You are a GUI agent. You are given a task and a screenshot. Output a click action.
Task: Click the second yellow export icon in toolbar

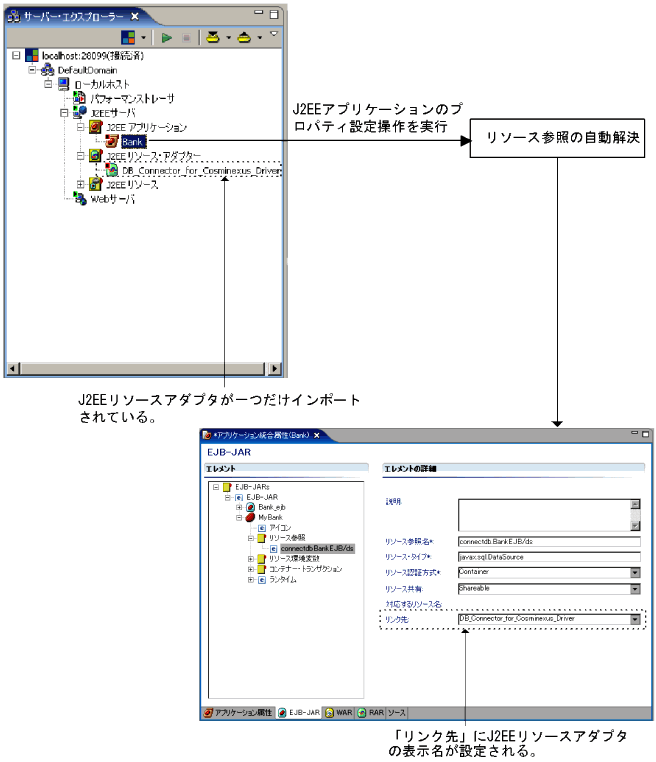point(244,37)
